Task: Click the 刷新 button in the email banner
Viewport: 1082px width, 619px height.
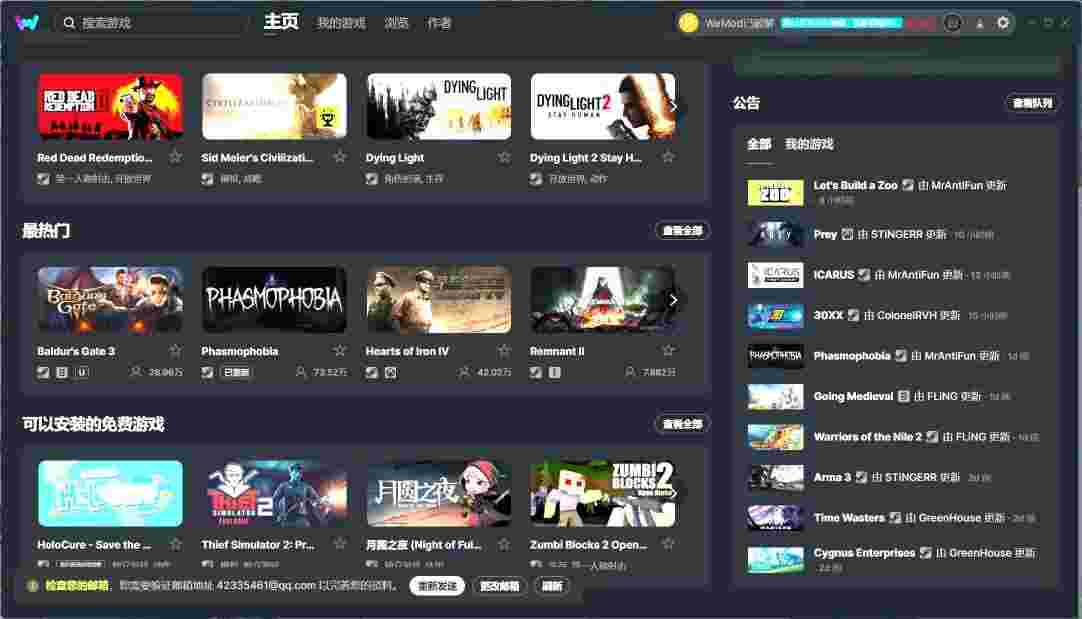Action: [552, 586]
